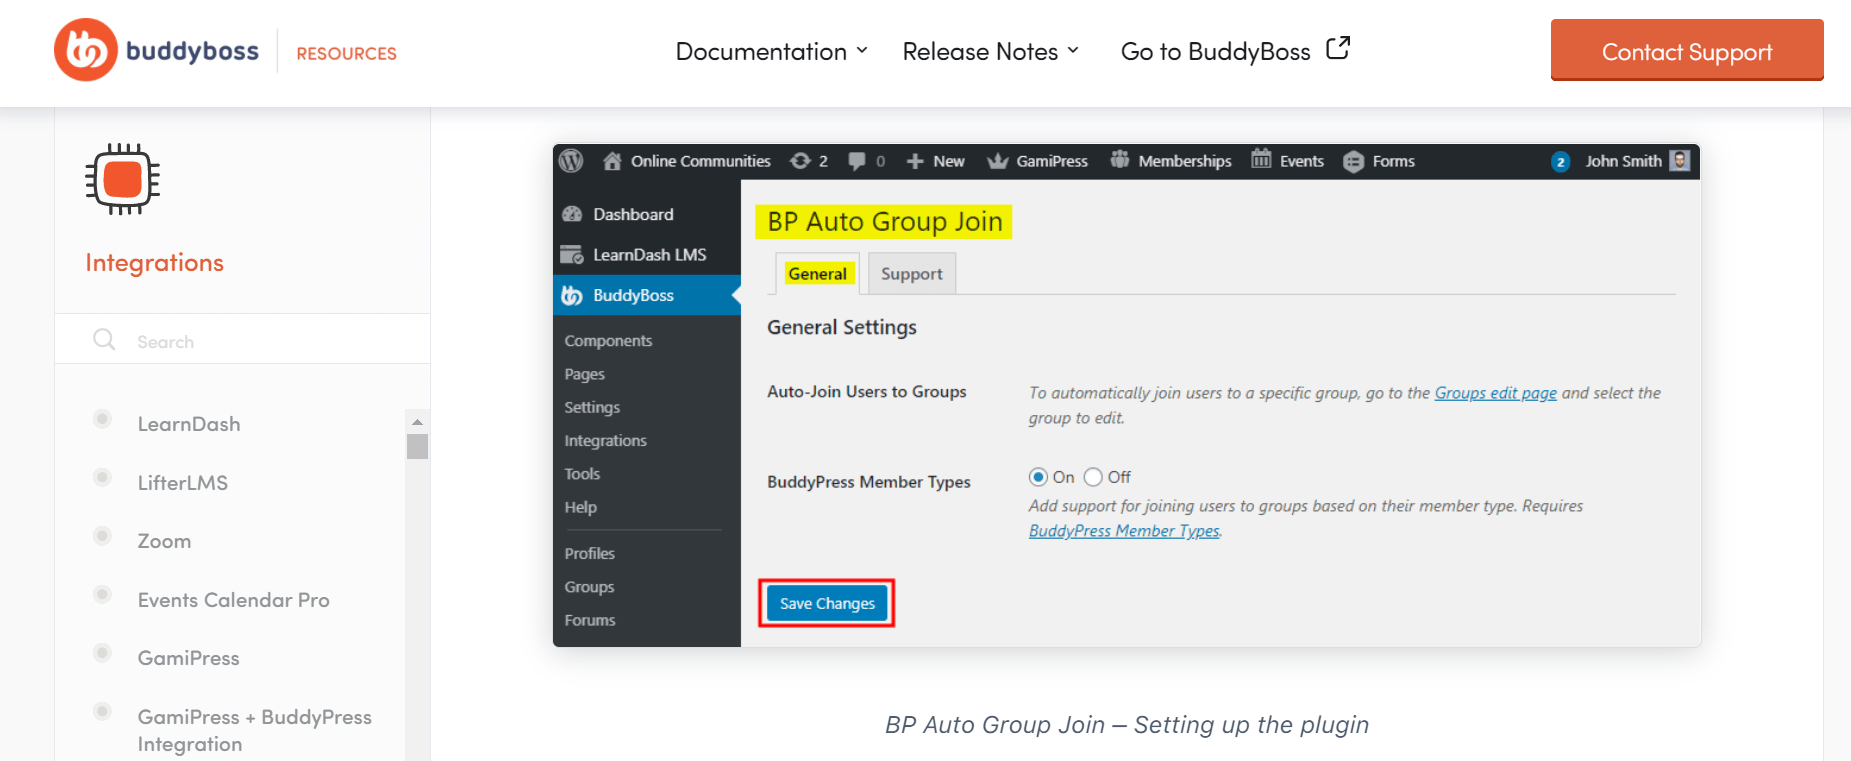Select GamiPress in the sidebar list
The width and height of the screenshot is (1851, 761).
coord(188,658)
